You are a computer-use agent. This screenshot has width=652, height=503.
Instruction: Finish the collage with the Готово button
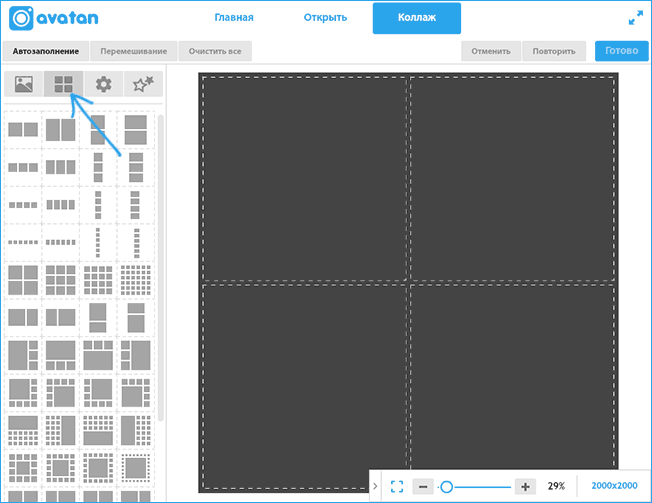pos(622,51)
